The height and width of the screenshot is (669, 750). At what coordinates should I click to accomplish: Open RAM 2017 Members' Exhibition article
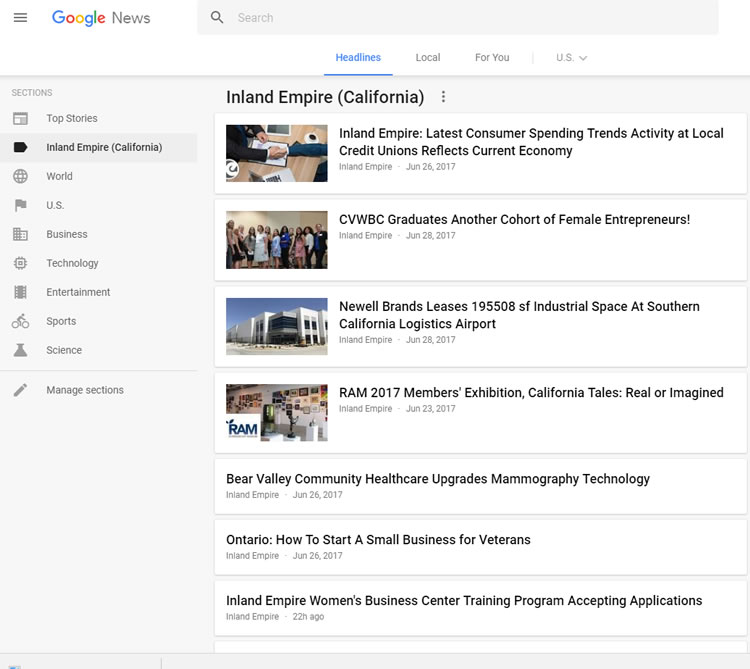(x=531, y=393)
